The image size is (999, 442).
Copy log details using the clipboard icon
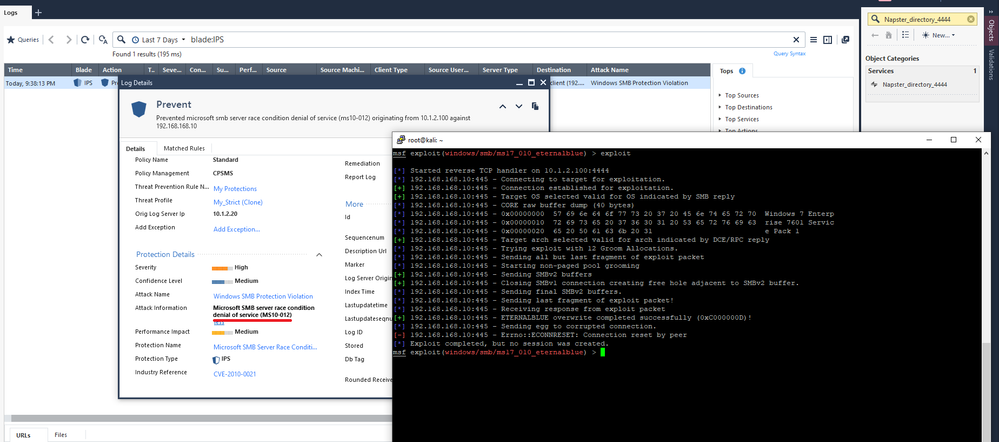click(x=535, y=106)
